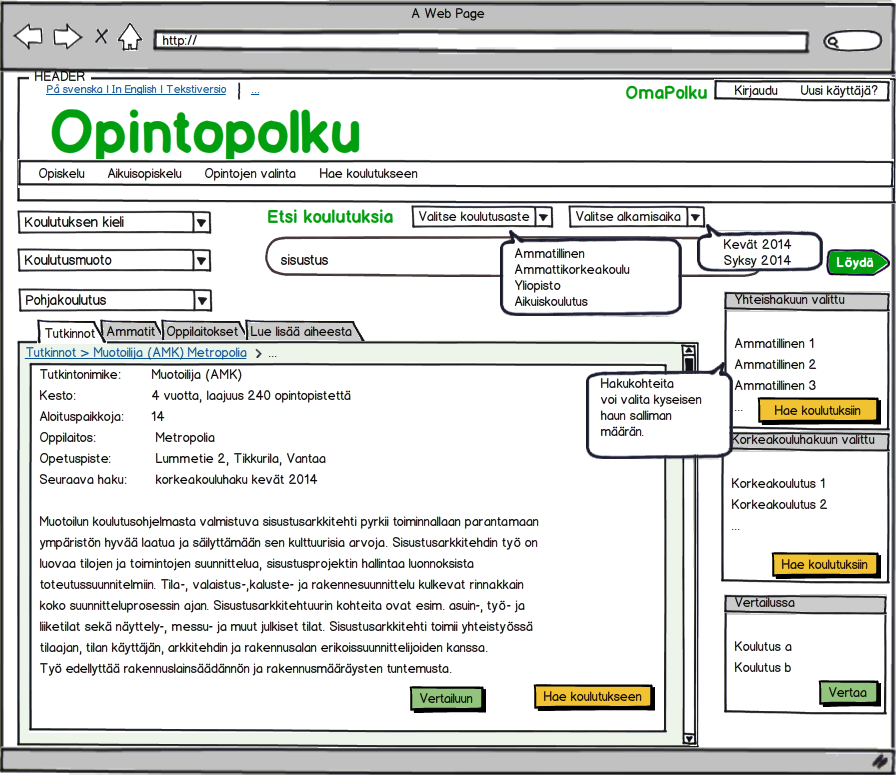Expand the Koulutusmuoto dropdown
The height and width of the screenshot is (775, 896).
114,261
